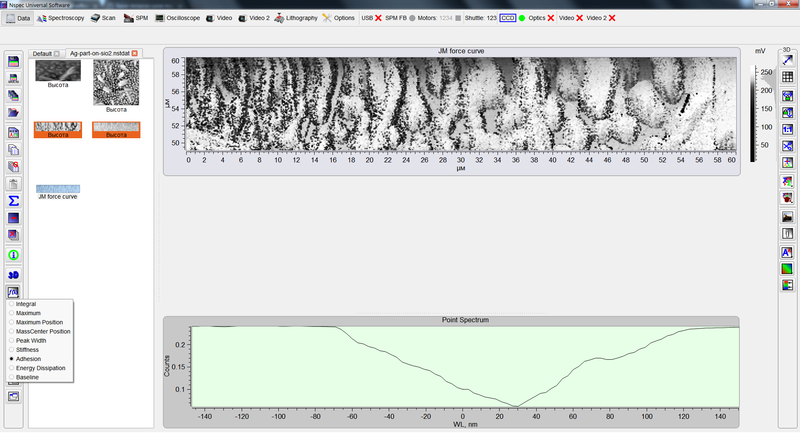Click the blue 3D view icon
The width and height of the screenshot is (800, 433).
[13, 274]
